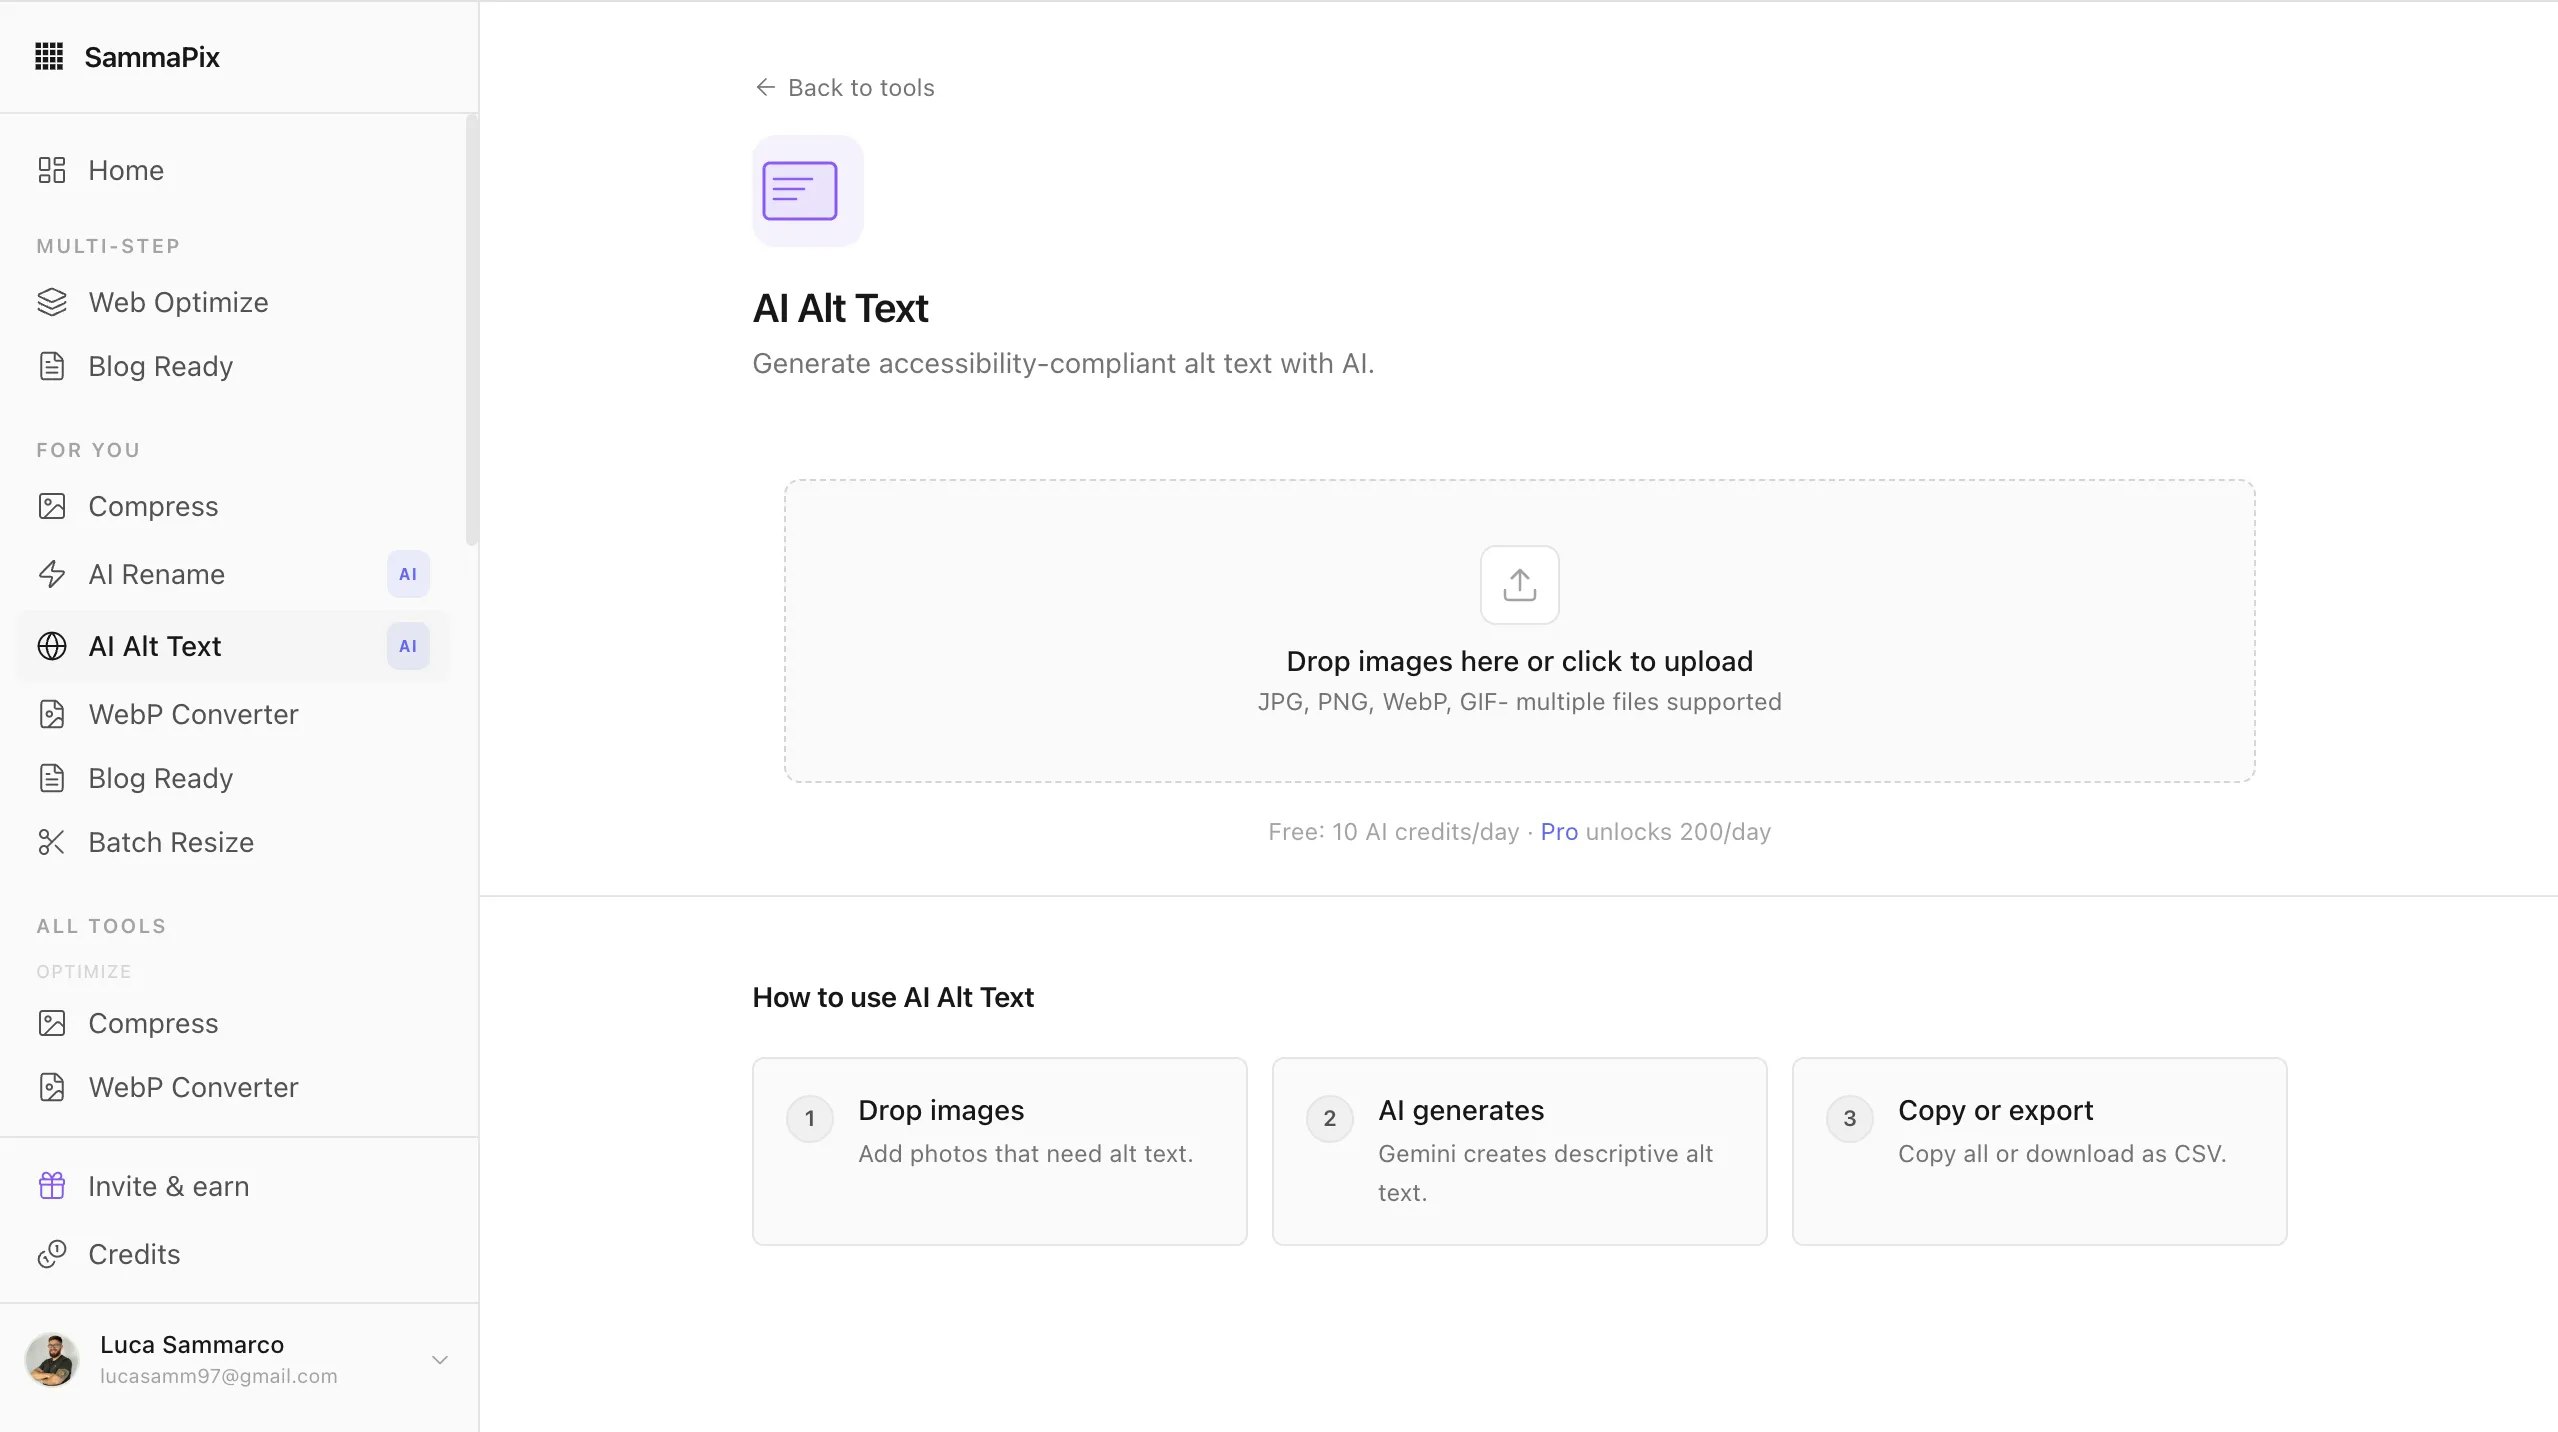
Task: Click the Drop images here upload area
Action: [1518, 661]
